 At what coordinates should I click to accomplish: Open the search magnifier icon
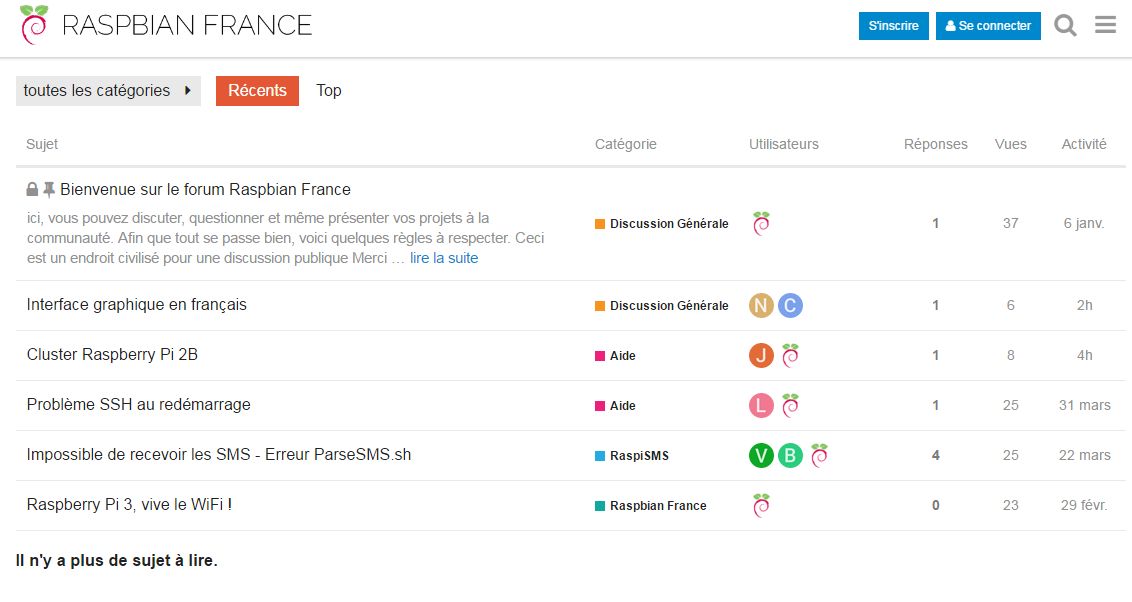tap(1066, 25)
